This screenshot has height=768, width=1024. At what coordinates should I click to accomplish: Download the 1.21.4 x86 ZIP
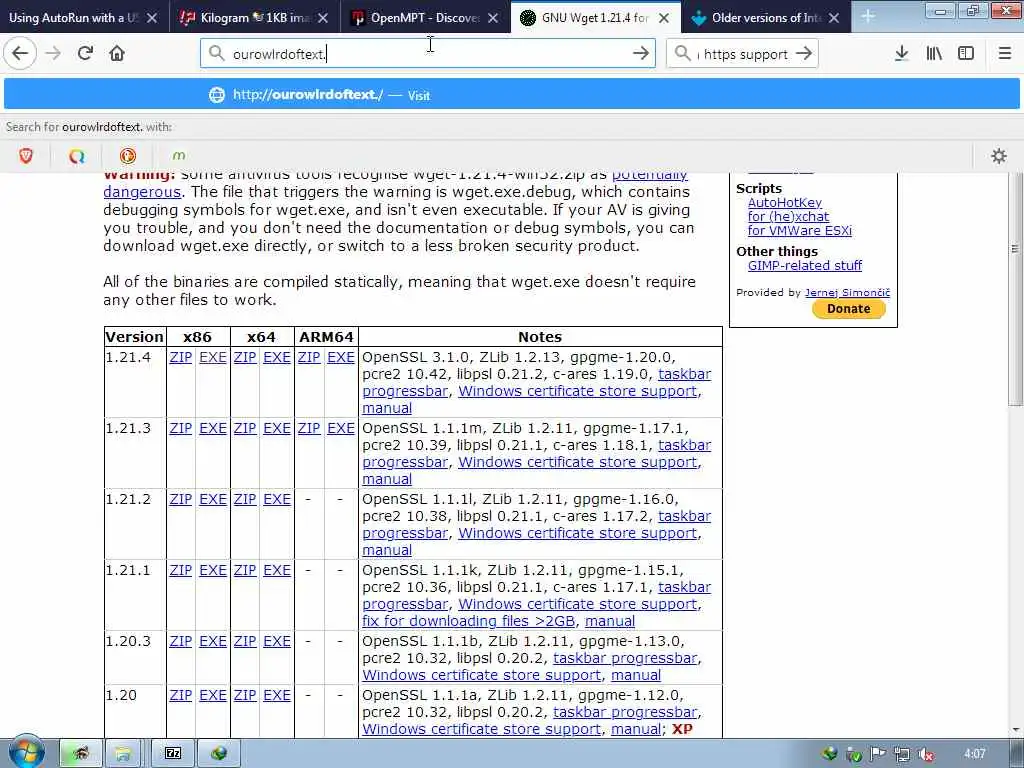coord(180,357)
